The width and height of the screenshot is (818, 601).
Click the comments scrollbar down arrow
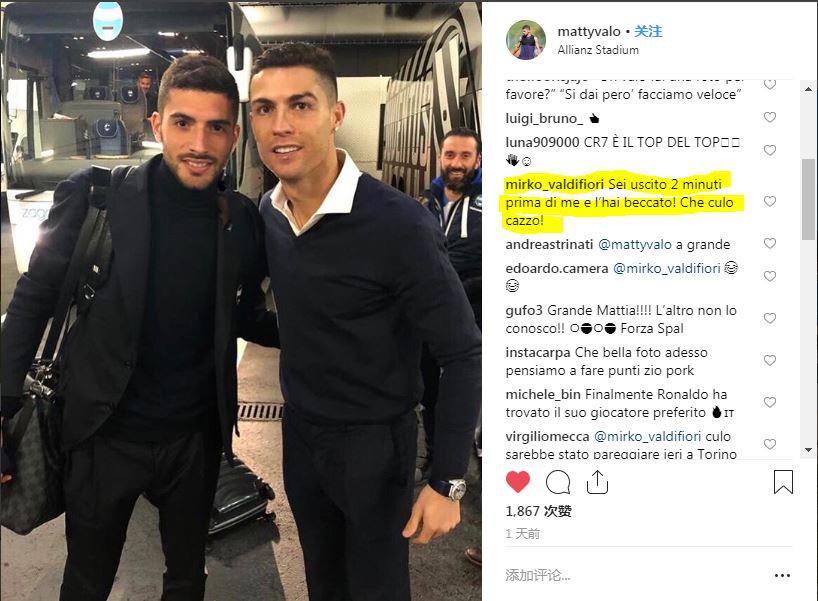tap(808, 450)
